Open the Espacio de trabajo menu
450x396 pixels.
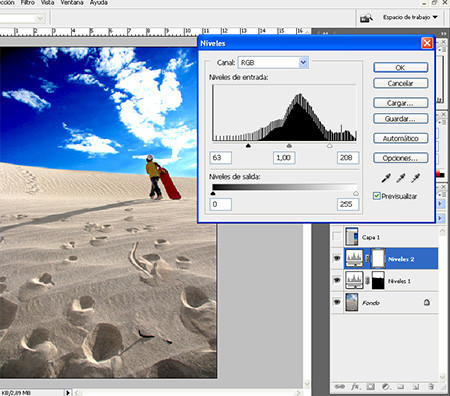[410, 17]
